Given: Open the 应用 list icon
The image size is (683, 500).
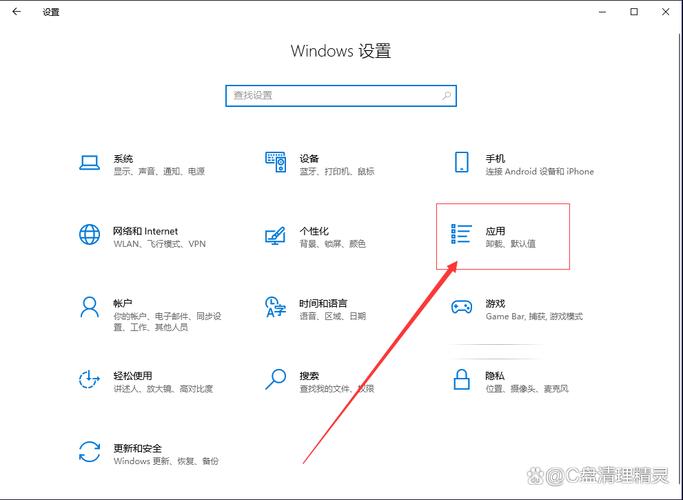Looking at the screenshot, I should 461,234.
